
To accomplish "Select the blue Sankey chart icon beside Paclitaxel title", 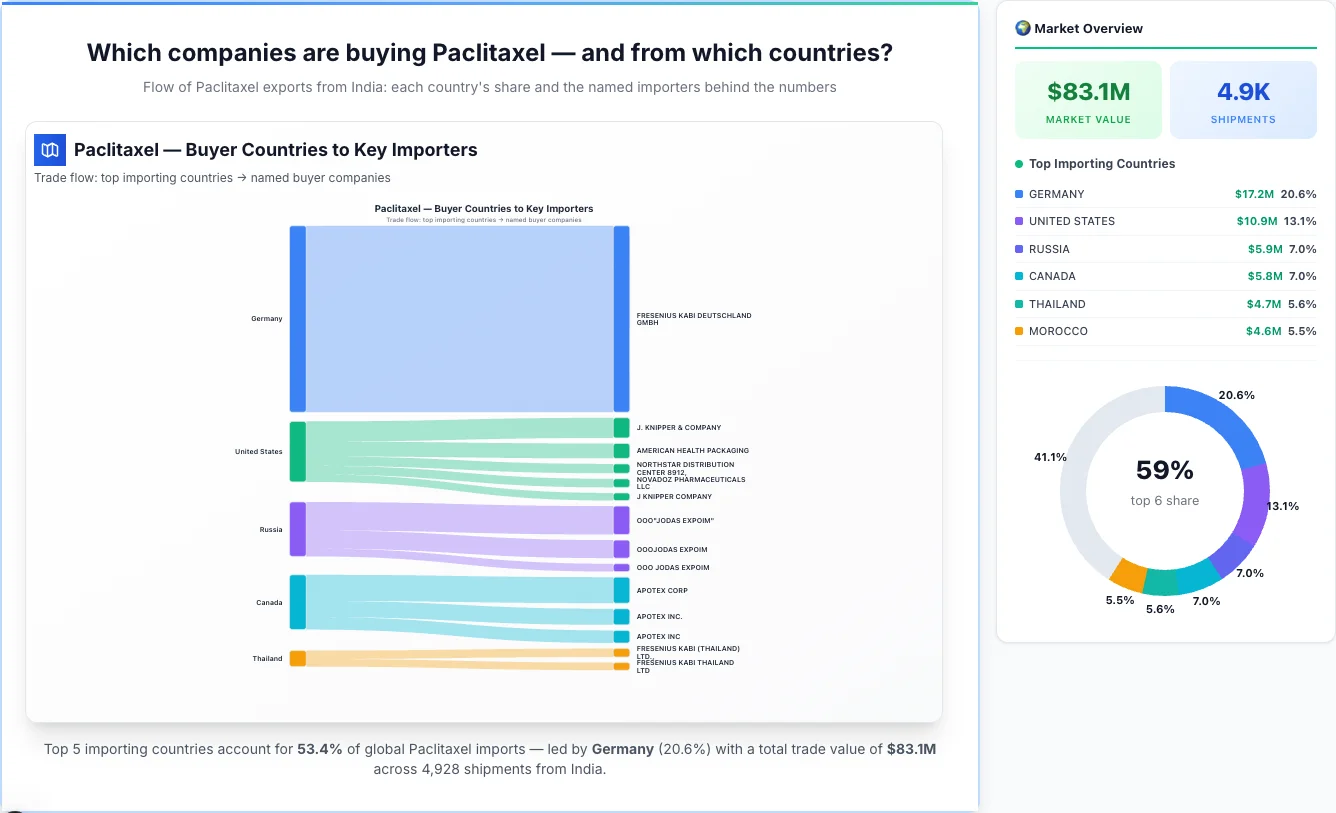I will click(x=49, y=149).
